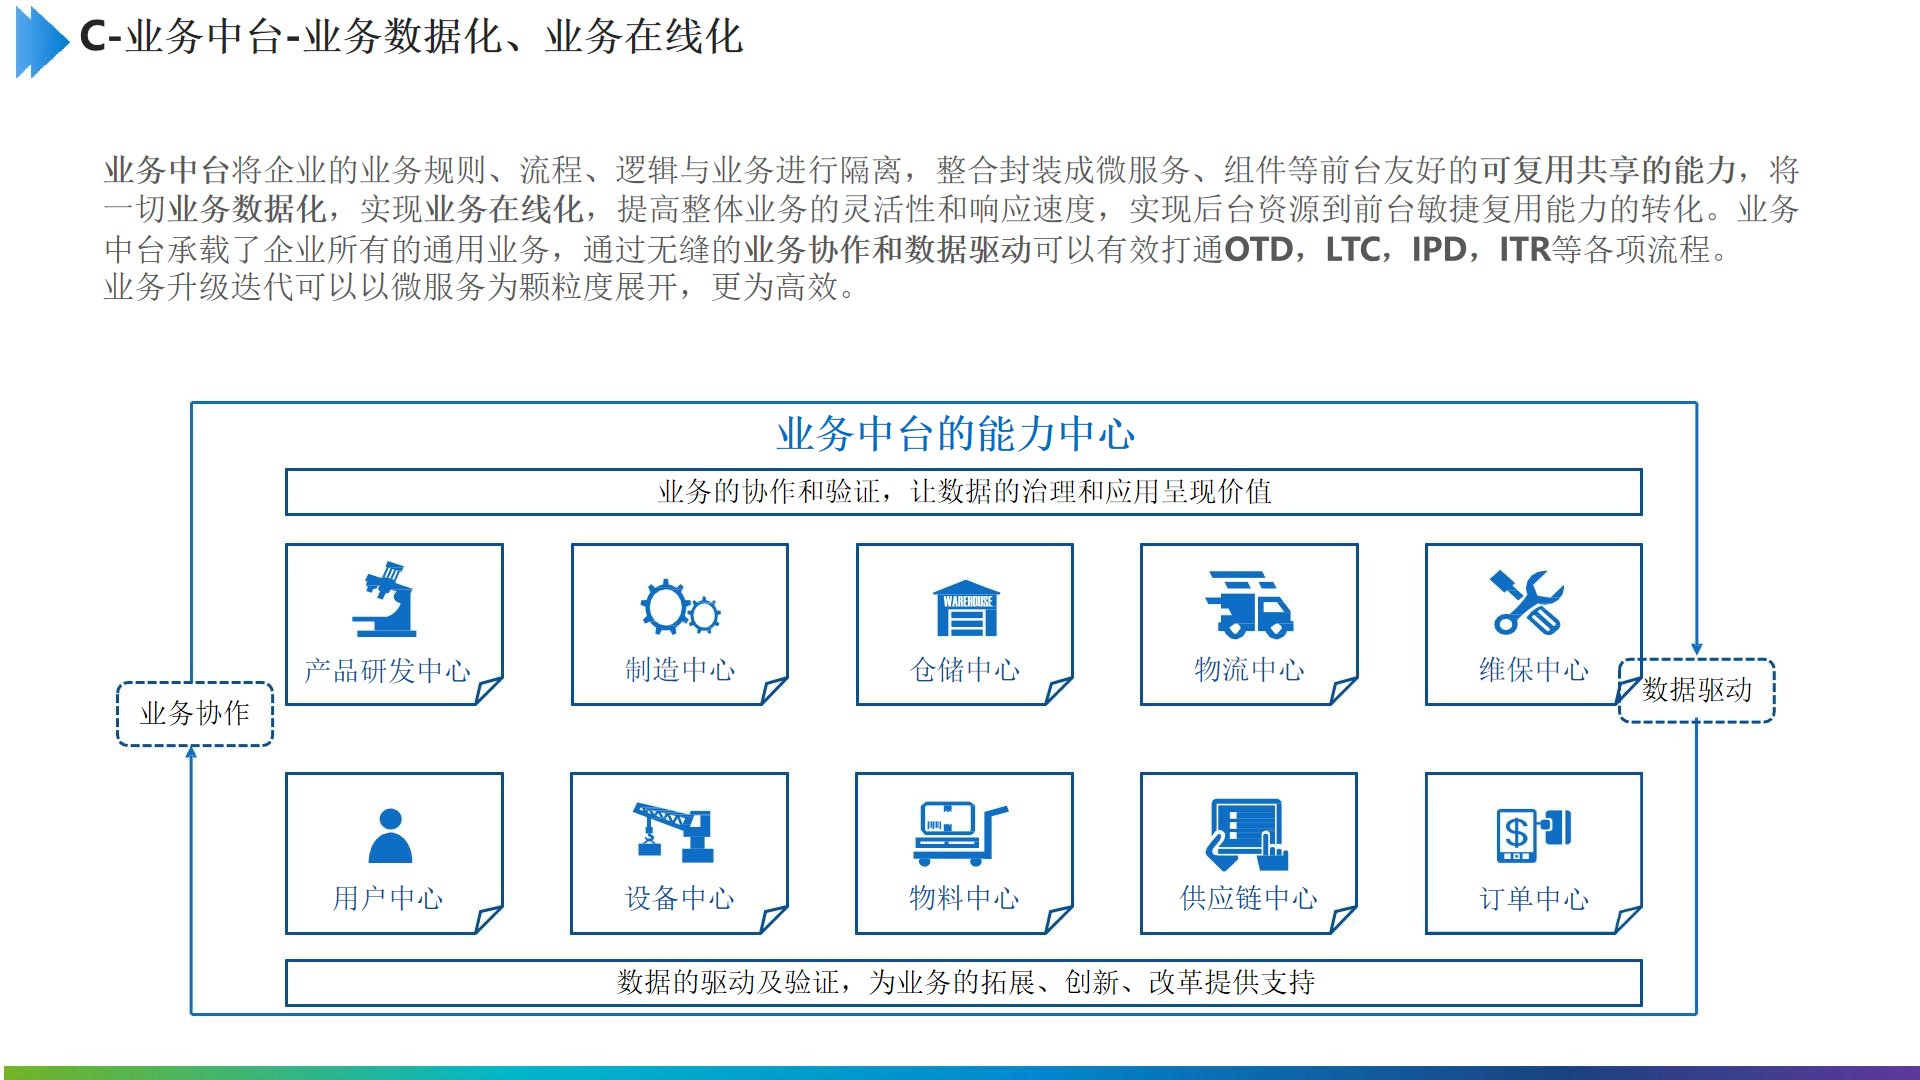Viewport: 1920px width, 1080px height.
Task: Click the paragraph line 业务升级迭代可以以微服务
Action: click(x=480, y=288)
